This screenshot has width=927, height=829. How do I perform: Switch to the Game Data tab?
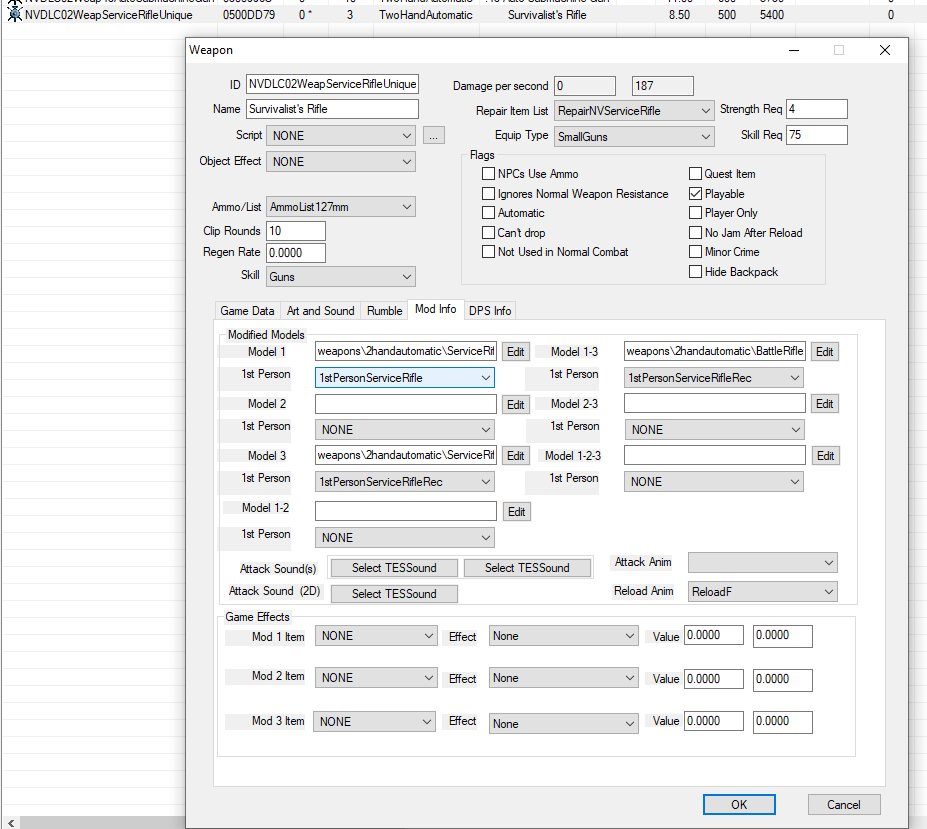click(247, 311)
